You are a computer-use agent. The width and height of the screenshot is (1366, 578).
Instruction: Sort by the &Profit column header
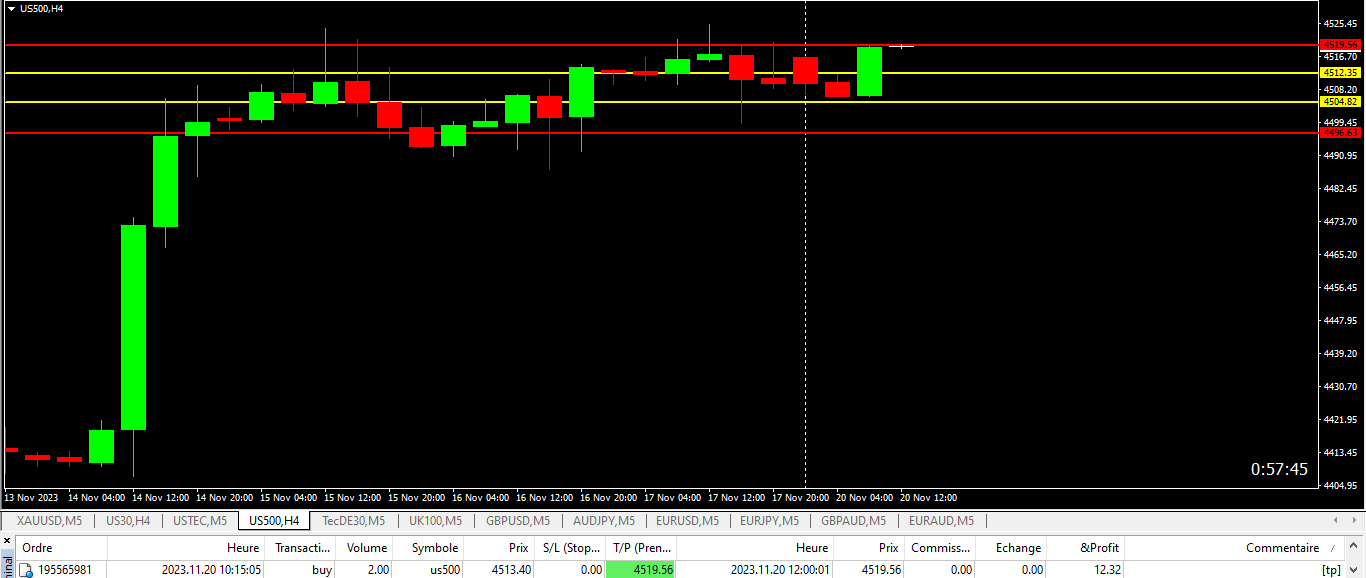[1086, 548]
